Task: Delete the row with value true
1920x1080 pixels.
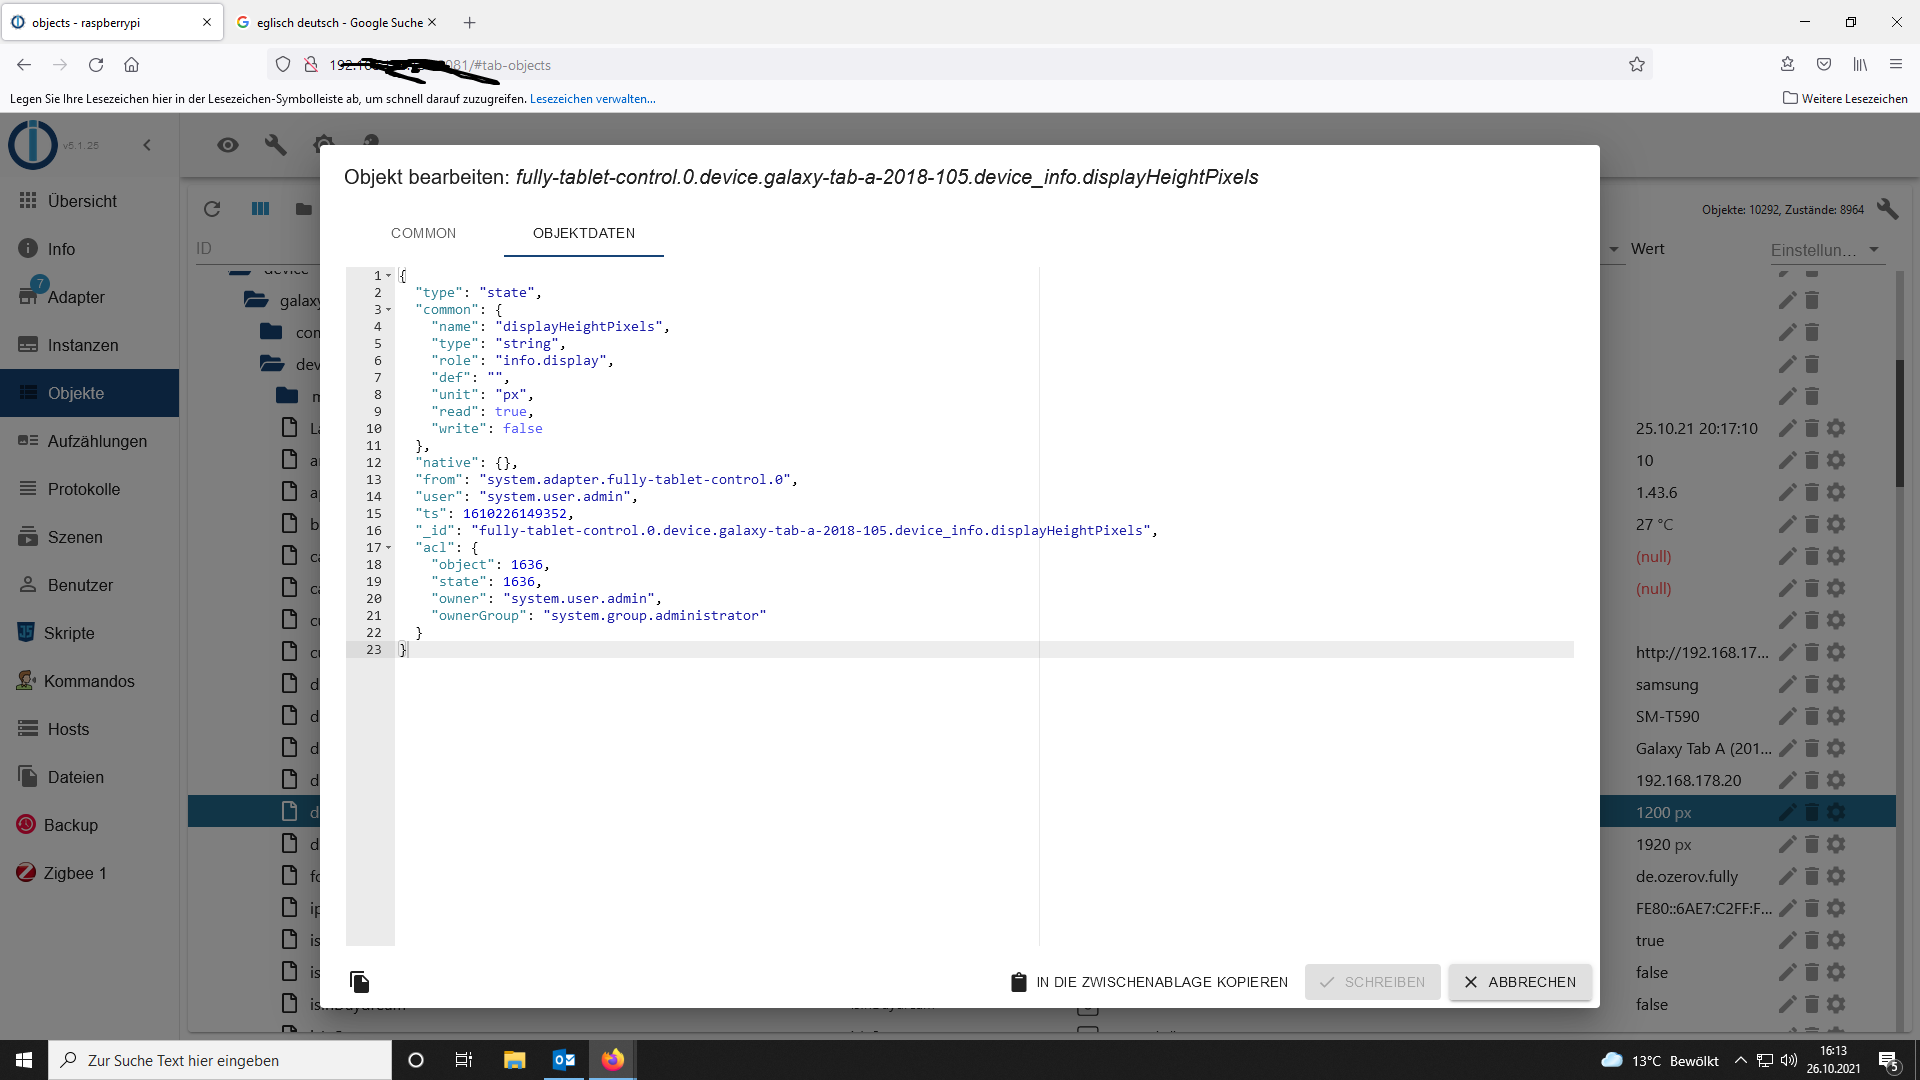Action: pyautogui.click(x=1812, y=941)
